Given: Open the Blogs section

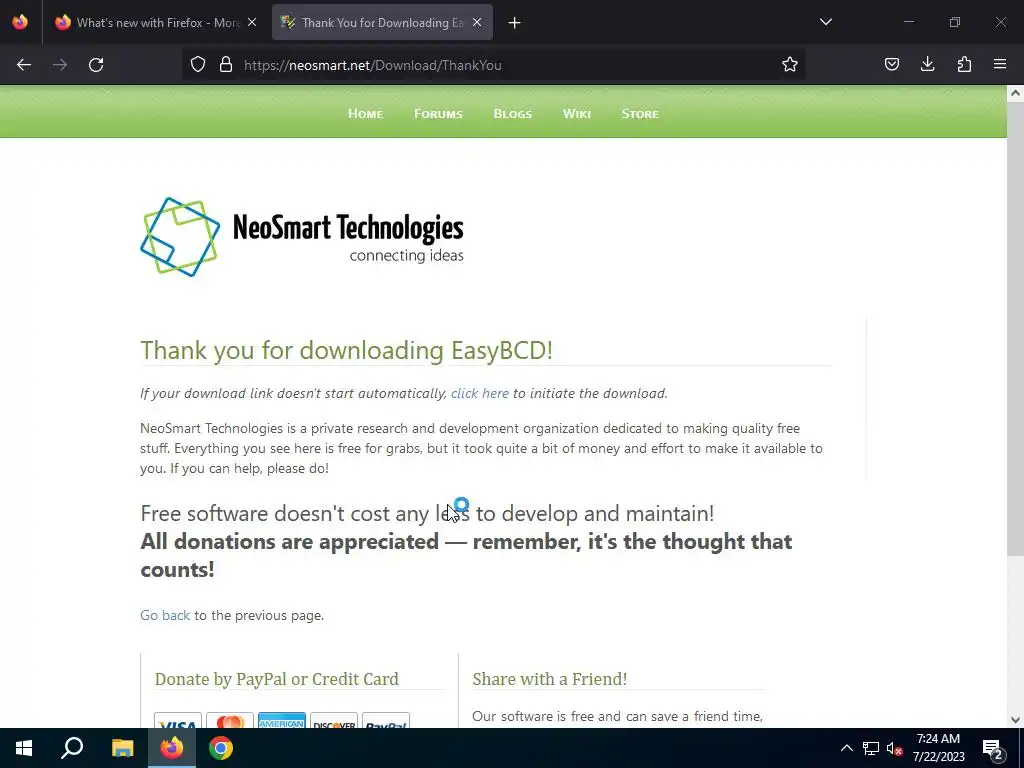Looking at the screenshot, I should [513, 114].
